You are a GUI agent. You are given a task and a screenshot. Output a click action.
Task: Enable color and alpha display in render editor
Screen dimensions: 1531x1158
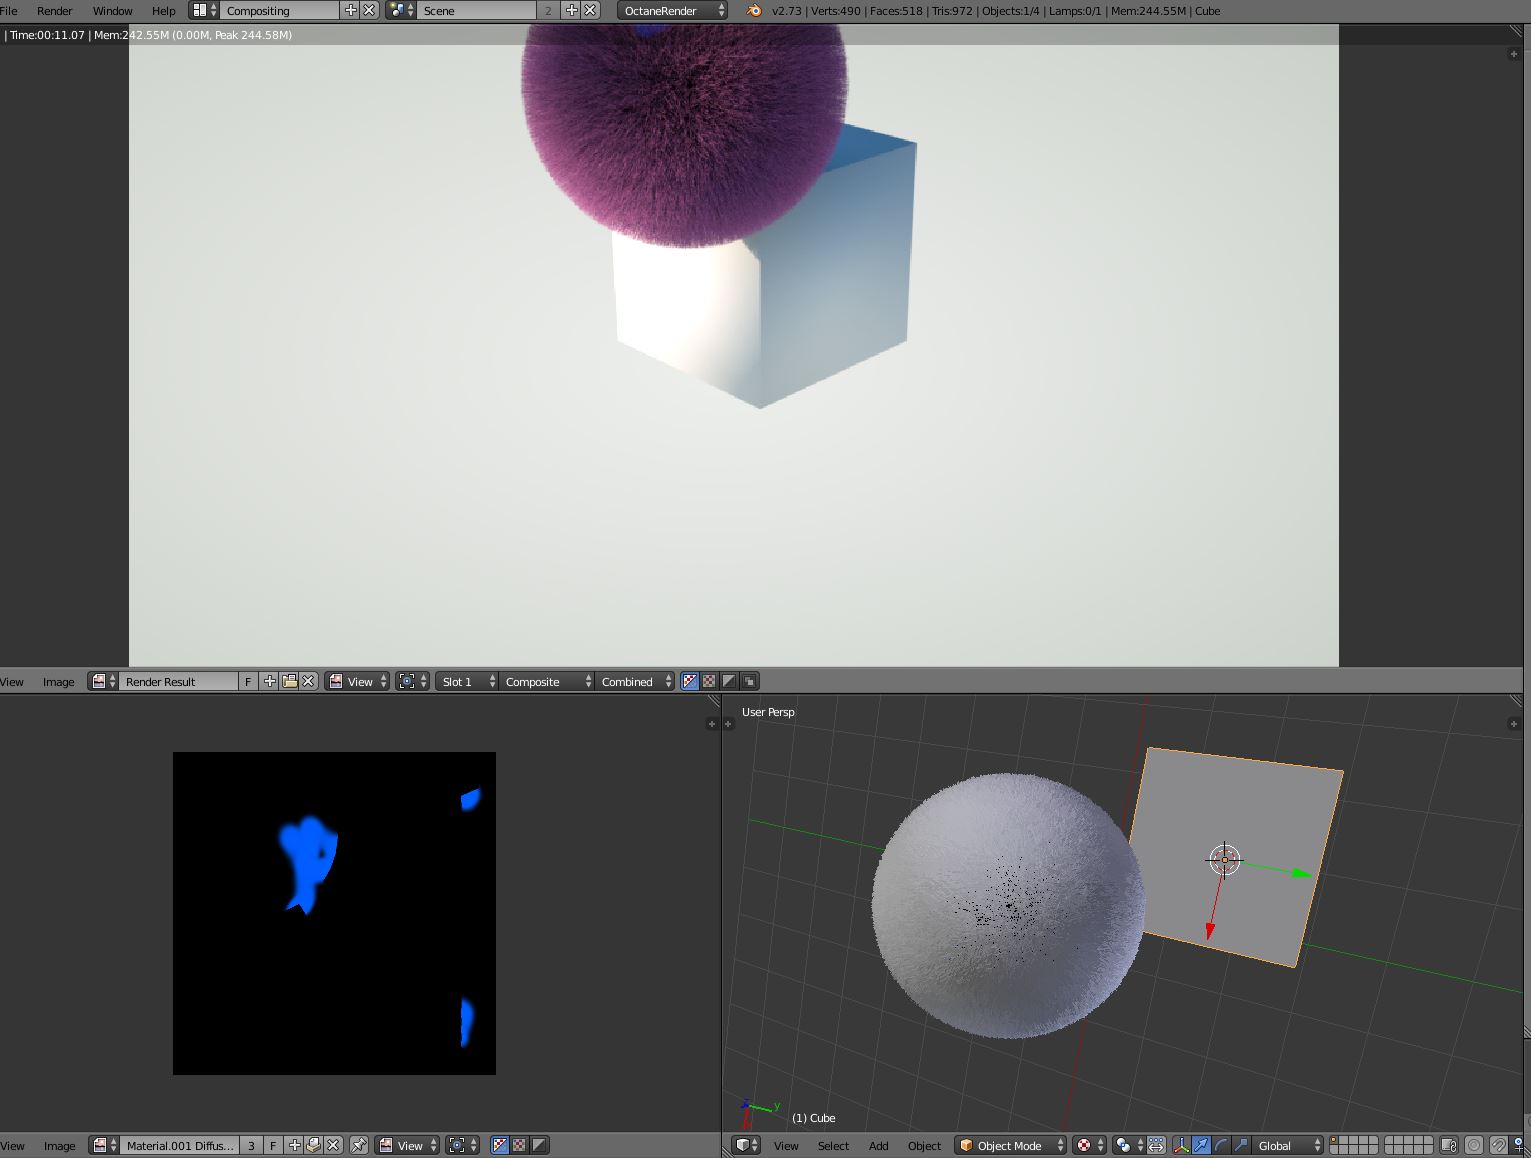689,681
